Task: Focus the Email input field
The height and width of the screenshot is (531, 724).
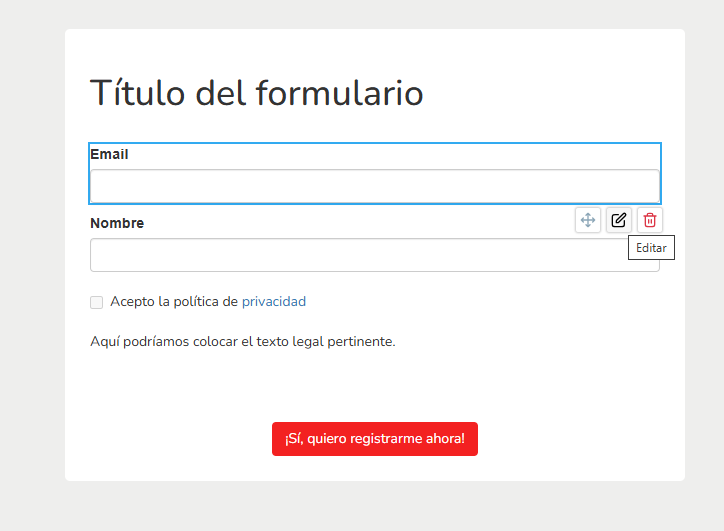Action: coord(374,186)
